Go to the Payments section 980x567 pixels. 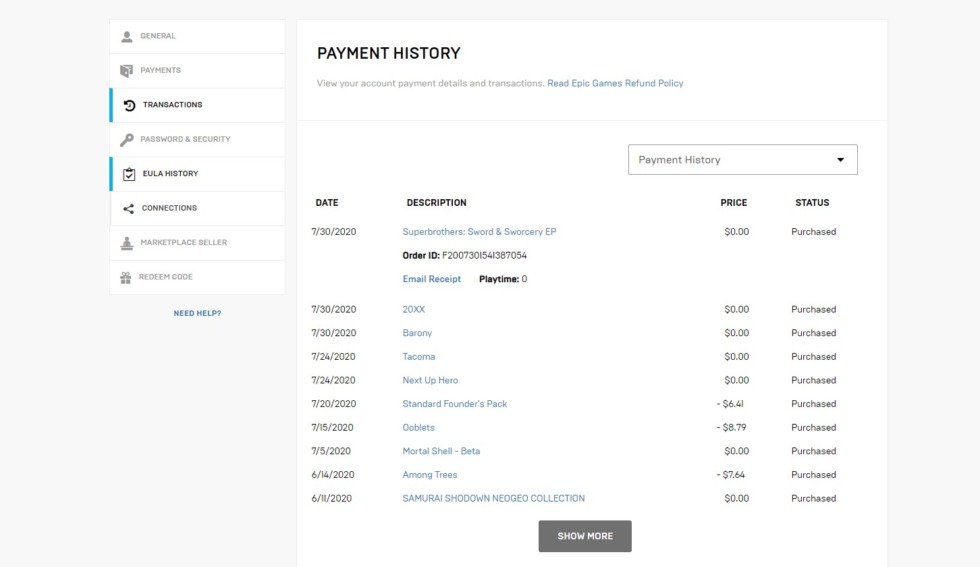198,71
